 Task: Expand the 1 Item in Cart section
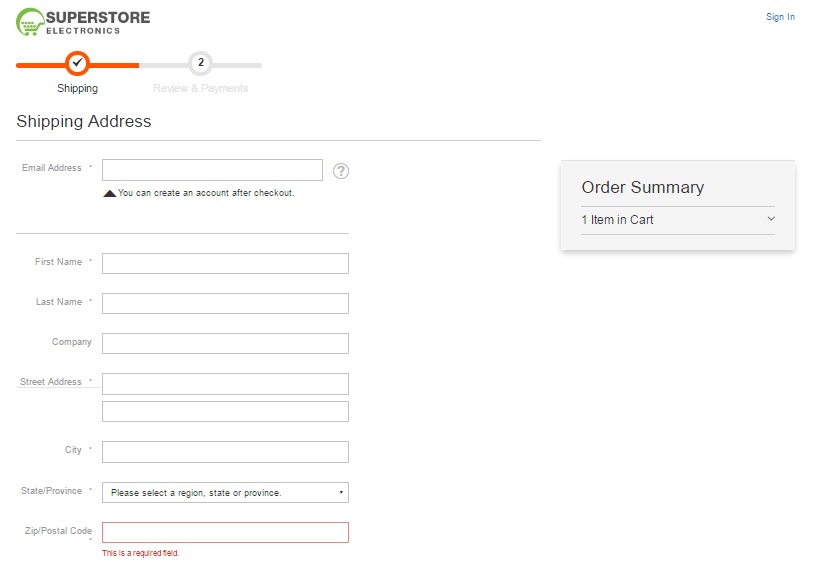pyautogui.click(x=618, y=220)
